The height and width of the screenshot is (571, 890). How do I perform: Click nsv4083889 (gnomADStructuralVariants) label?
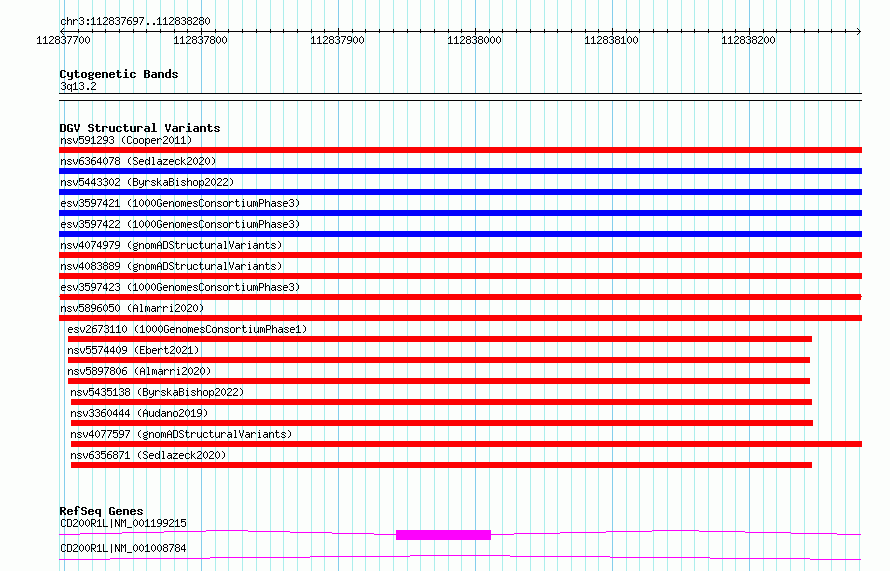[x=171, y=266]
